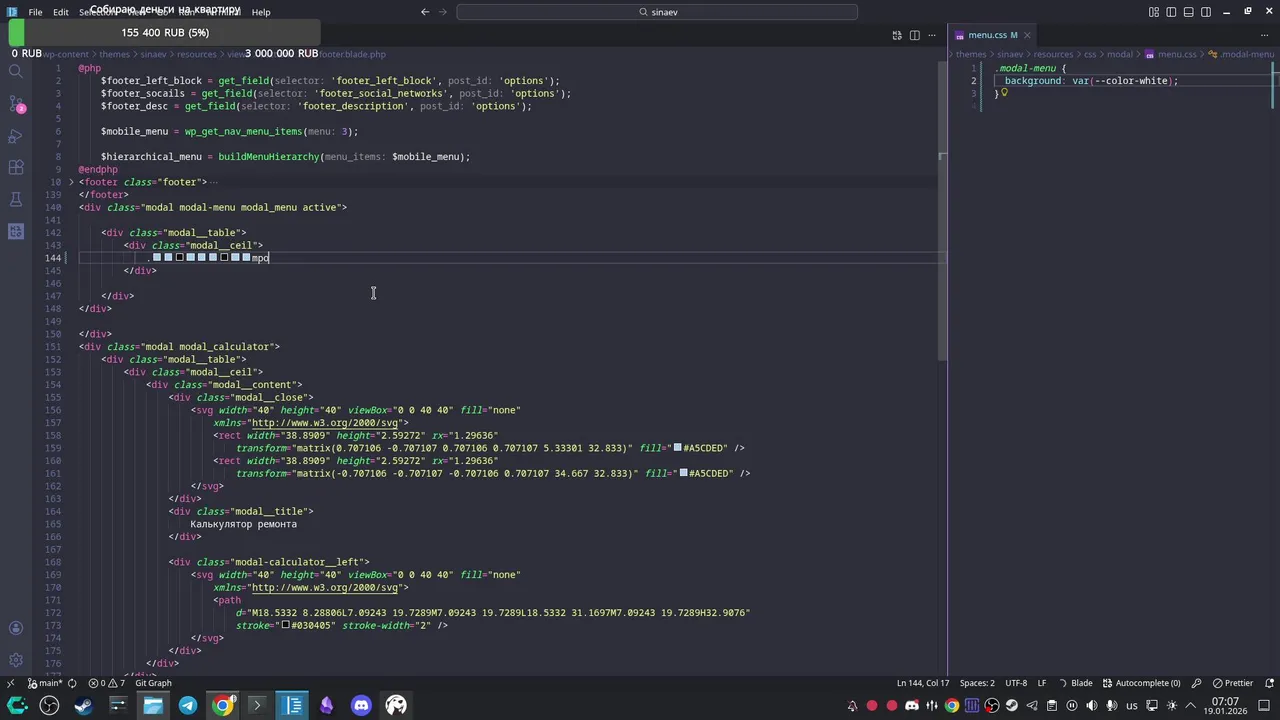Click the modal folder breadcrumb in menu.css
Viewport: 1280px width, 720px height.
point(1120,54)
